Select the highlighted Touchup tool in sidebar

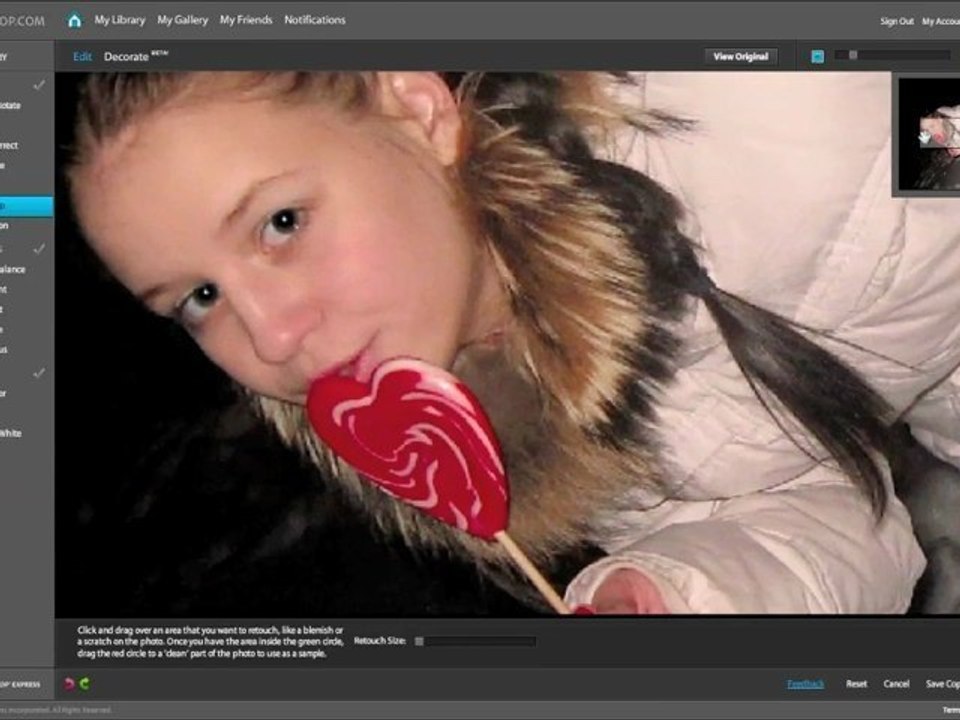(x=26, y=206)
